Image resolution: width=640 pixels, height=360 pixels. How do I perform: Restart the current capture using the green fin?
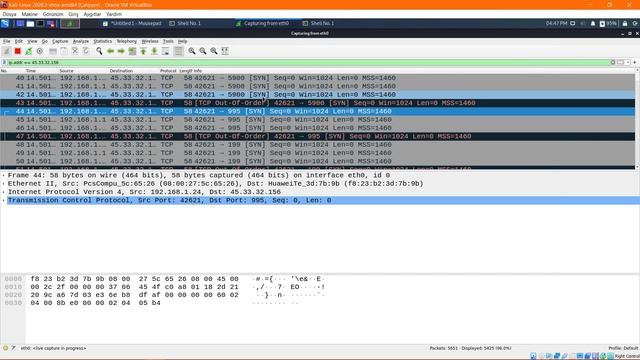click(29, 51)
